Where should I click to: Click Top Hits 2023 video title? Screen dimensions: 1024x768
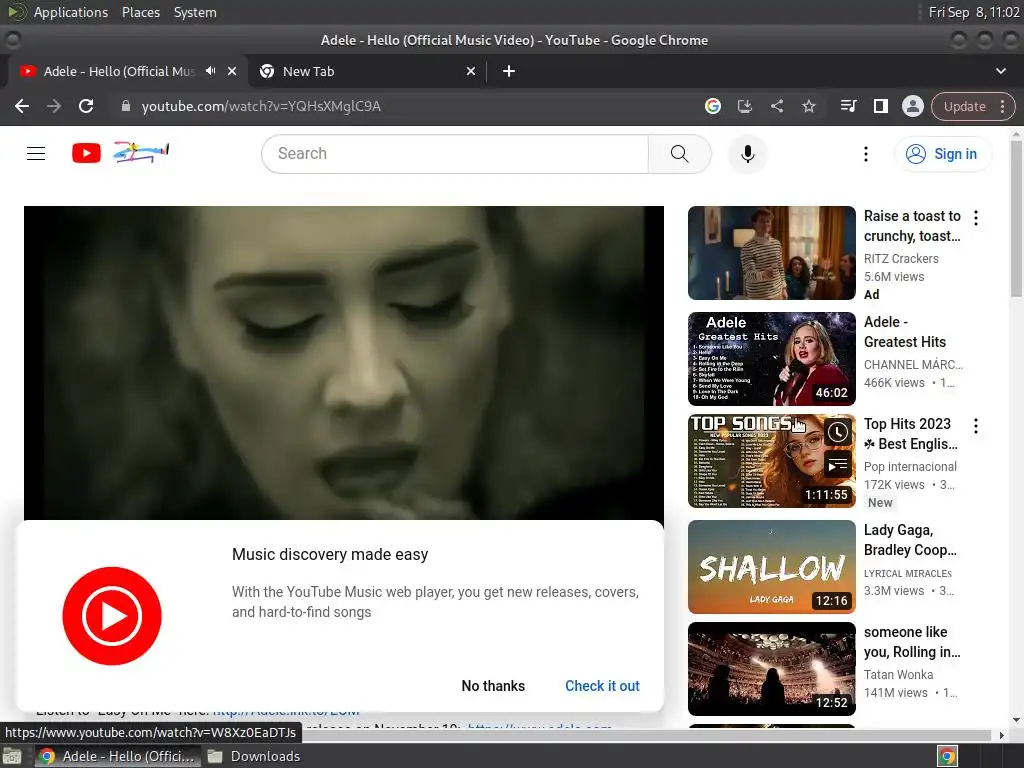pyautogui.click(x=911, y=434)
